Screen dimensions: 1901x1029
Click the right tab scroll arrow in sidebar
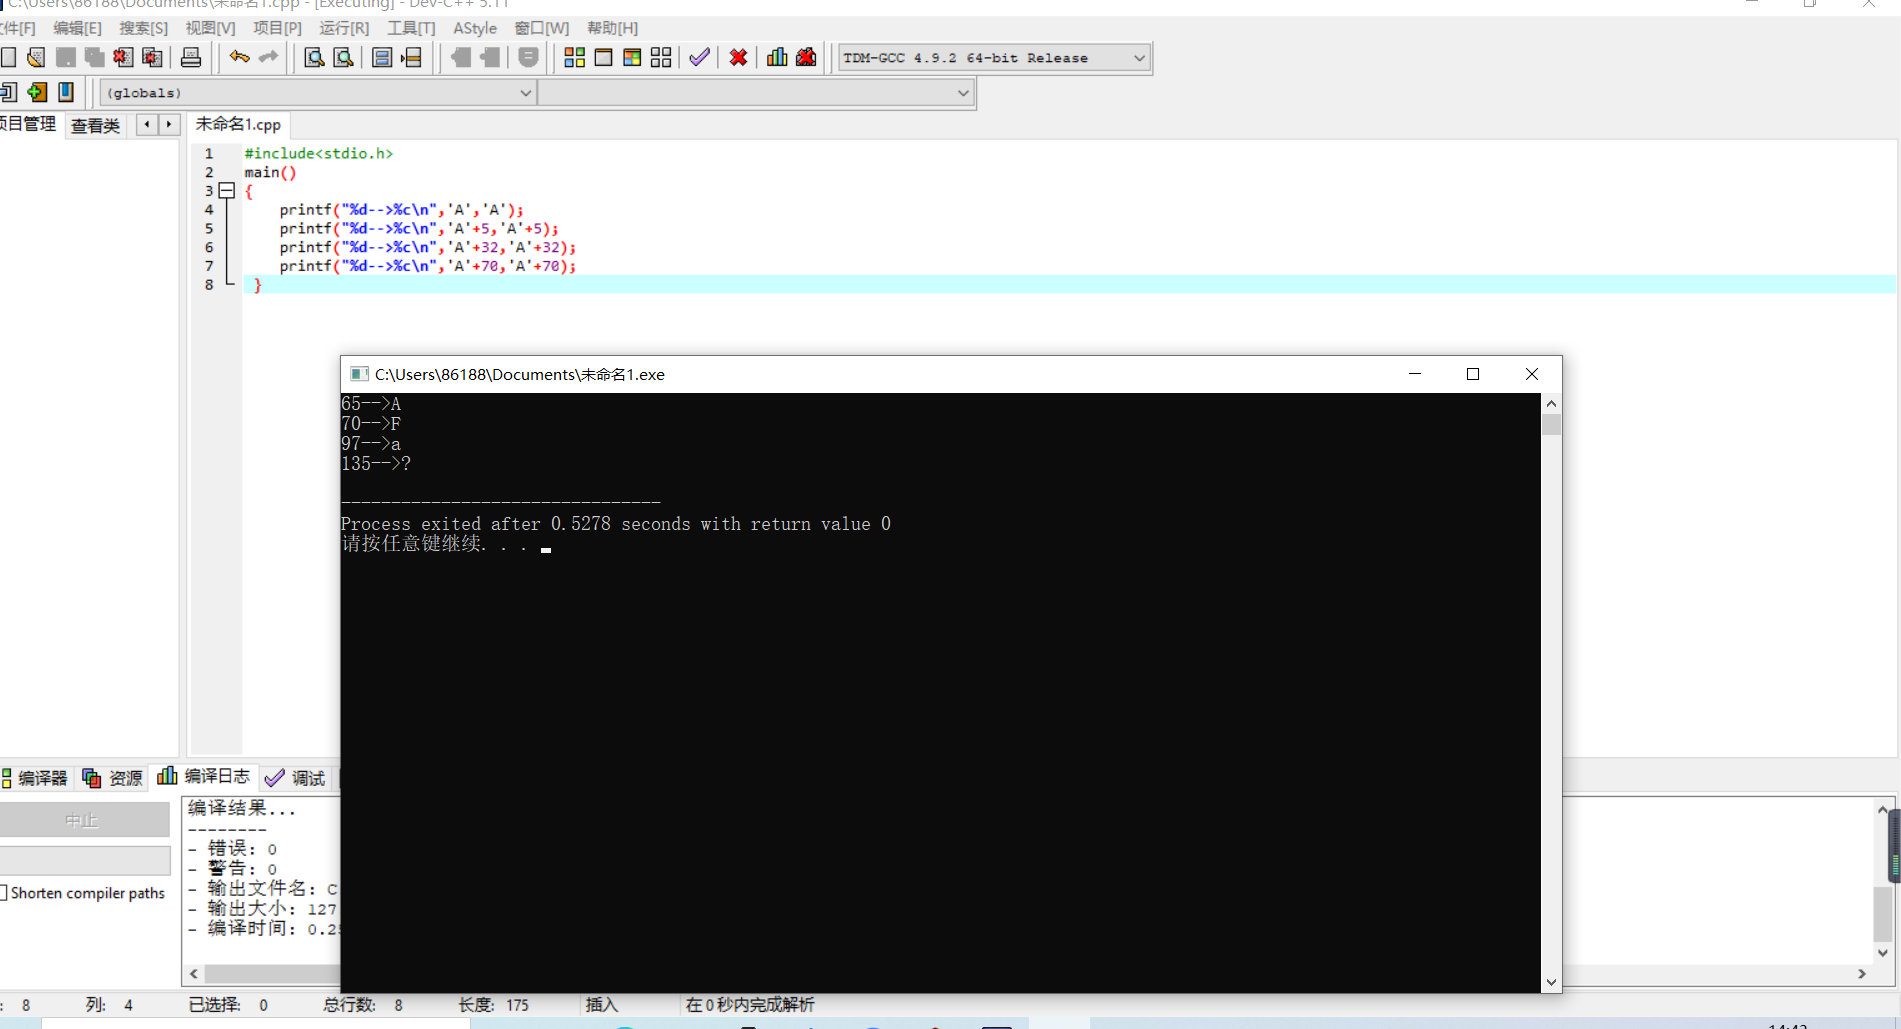coord(168,124)
